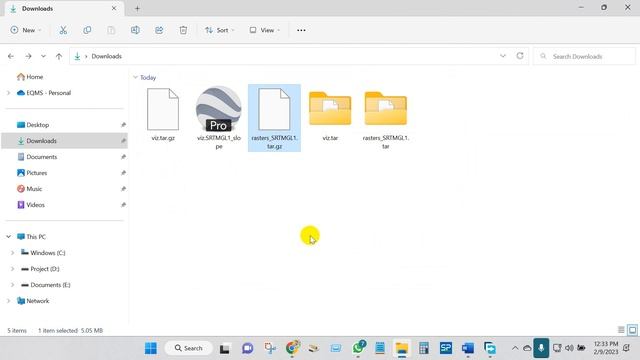Image resolution: width=640 pixels, height=360 pixels.
Task: Click Downloads in the address bar
Action: tap(107, 56)
